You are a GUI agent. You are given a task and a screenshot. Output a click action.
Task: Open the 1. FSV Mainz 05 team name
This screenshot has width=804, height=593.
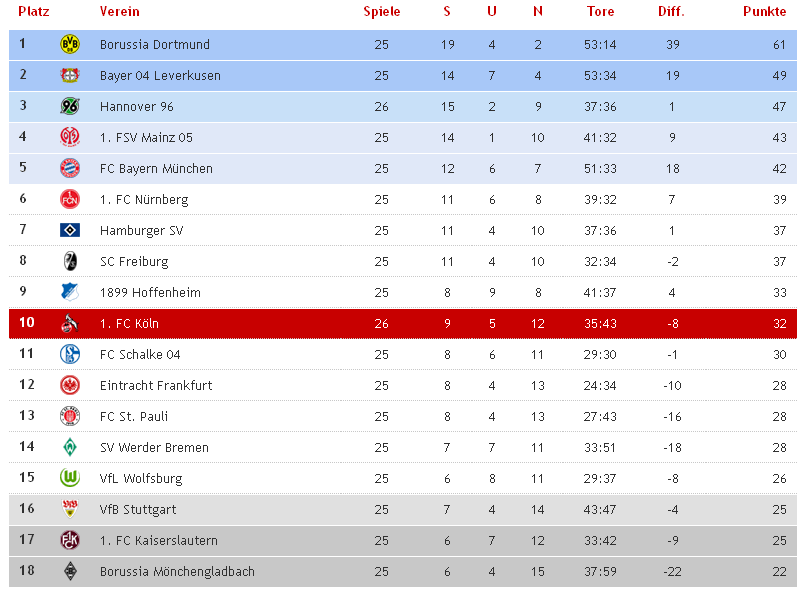[146, 137]
